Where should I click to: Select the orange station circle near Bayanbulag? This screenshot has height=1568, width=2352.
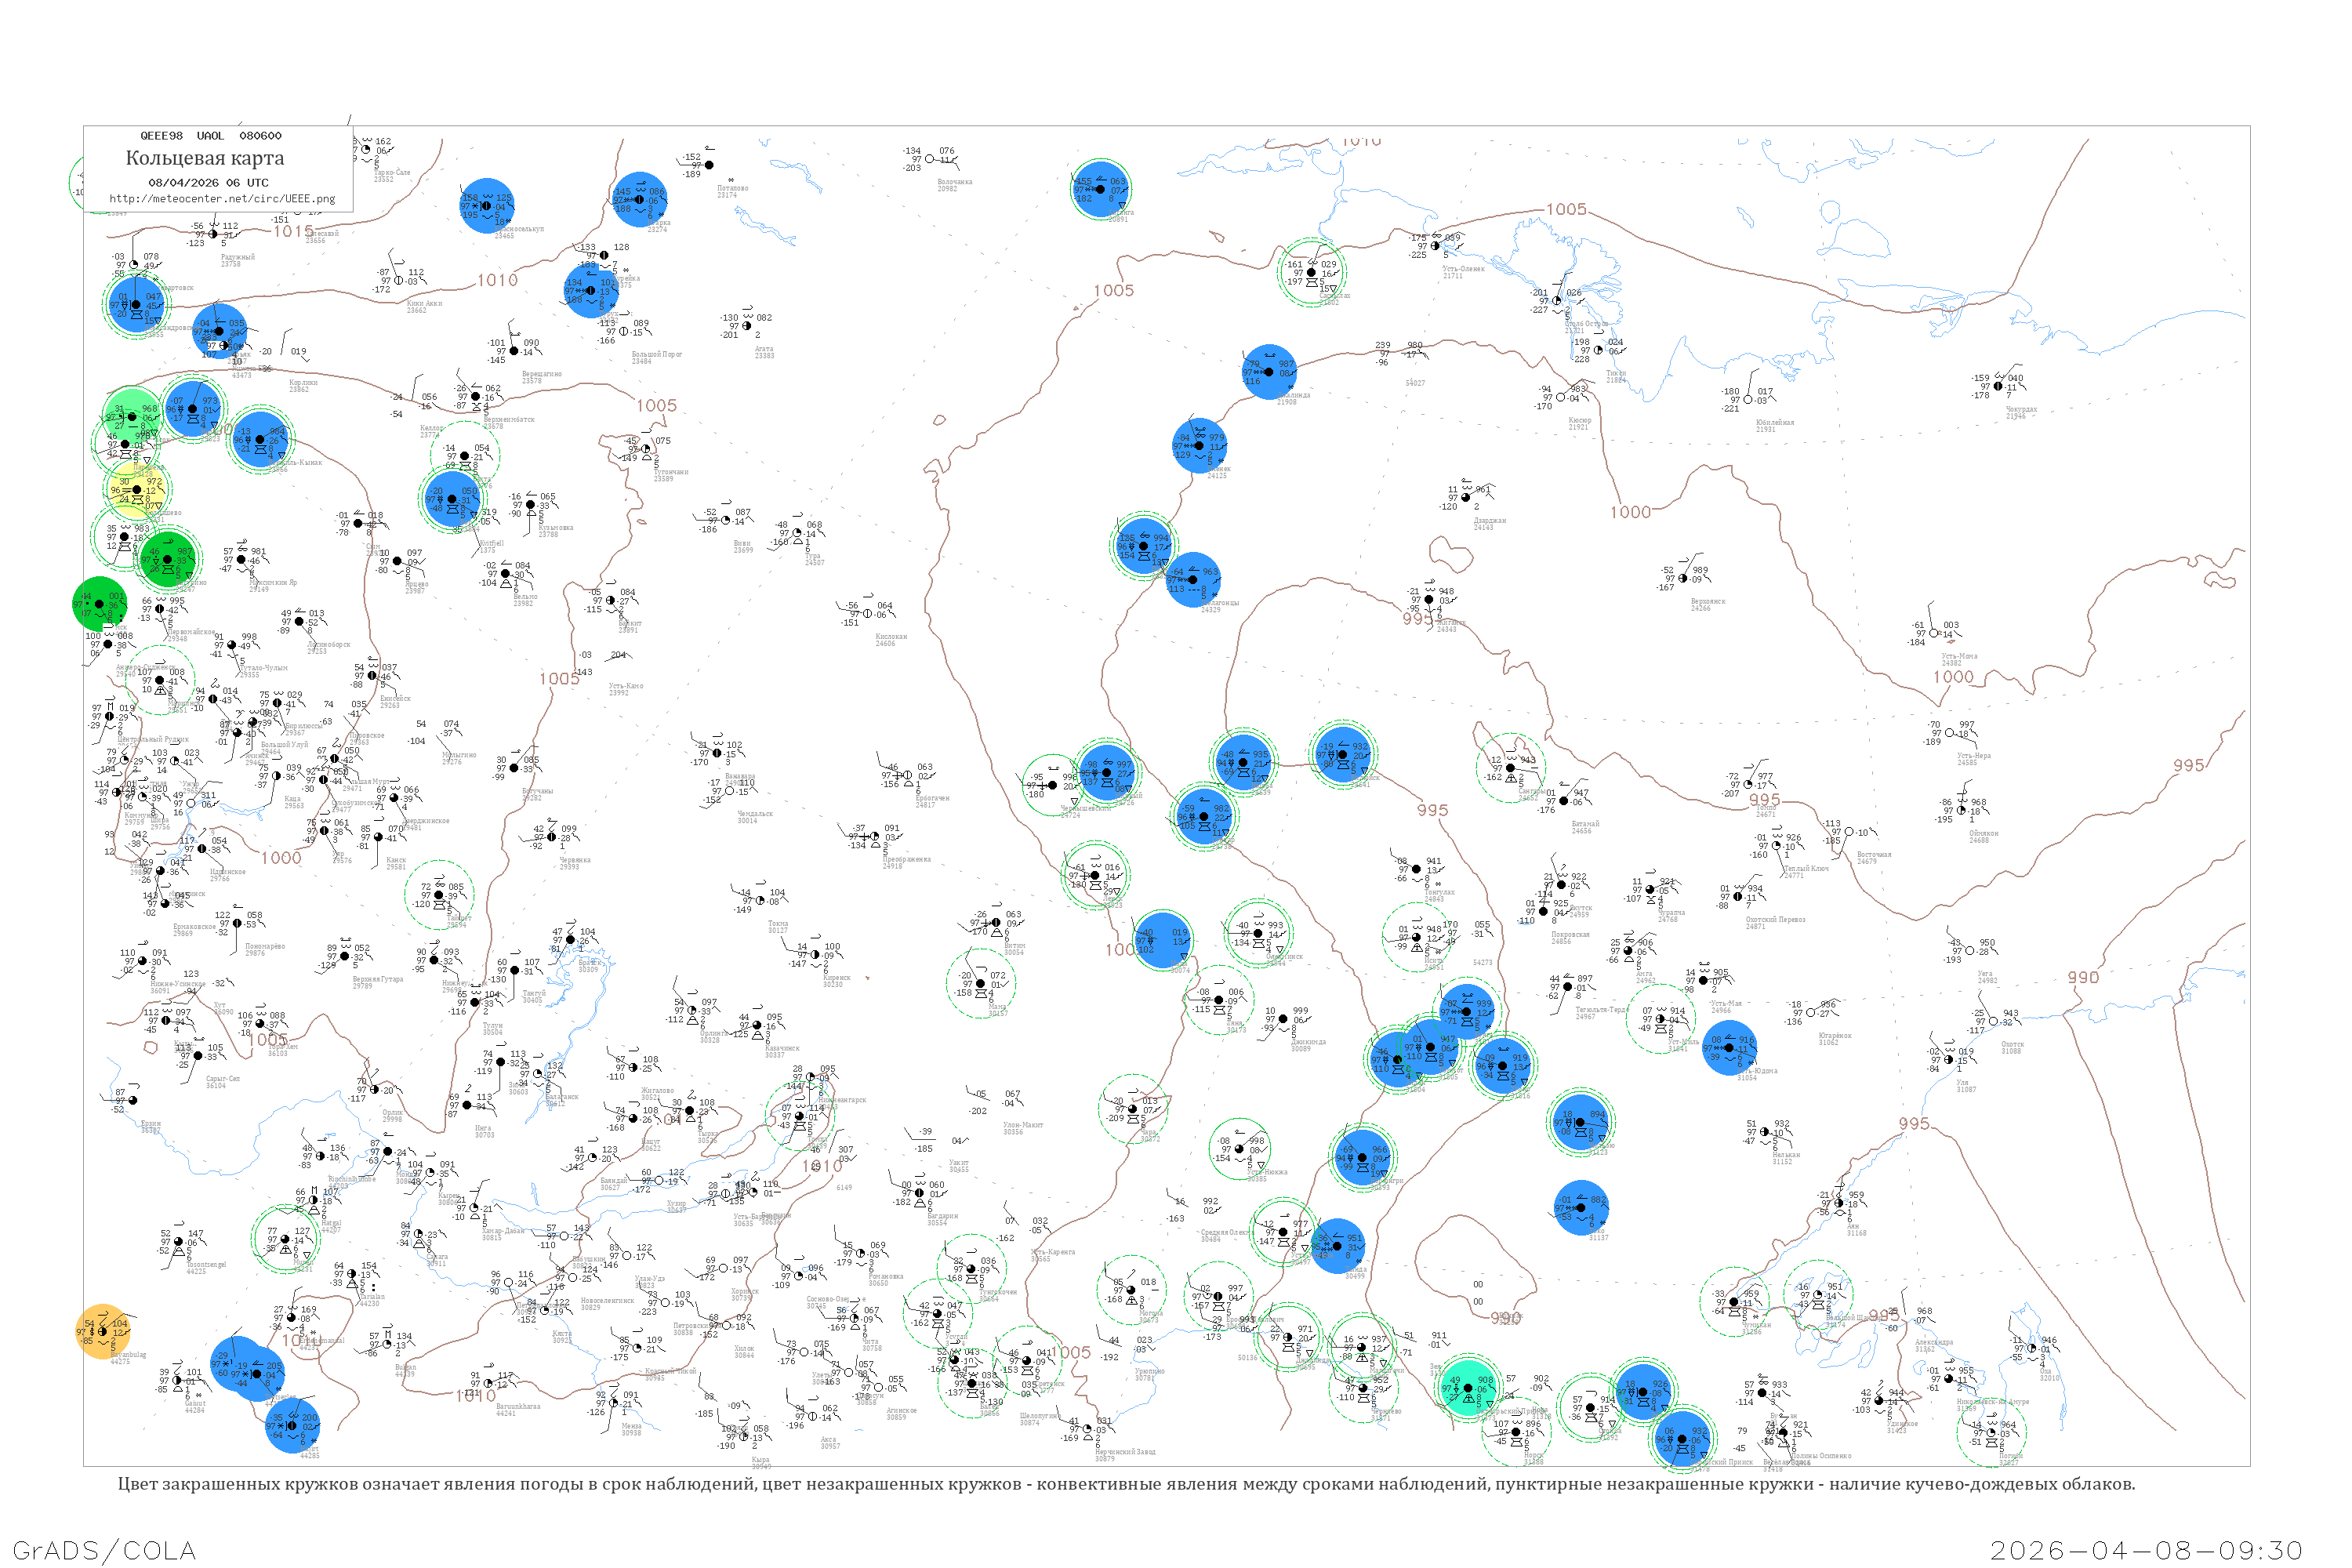pyautogui.click(x=101, y=1332)
